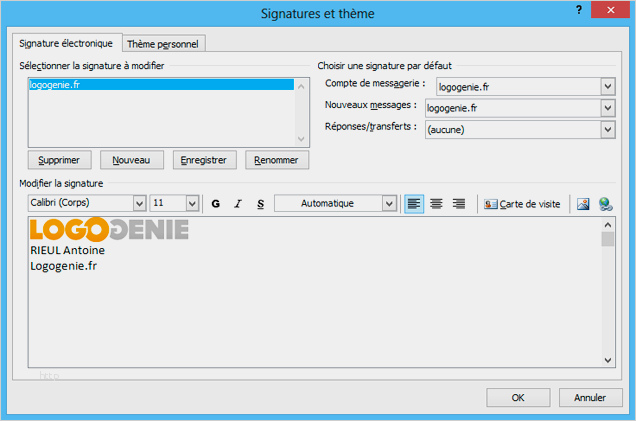Align the signature text left
636x421 pixels.
coord(414,204)
